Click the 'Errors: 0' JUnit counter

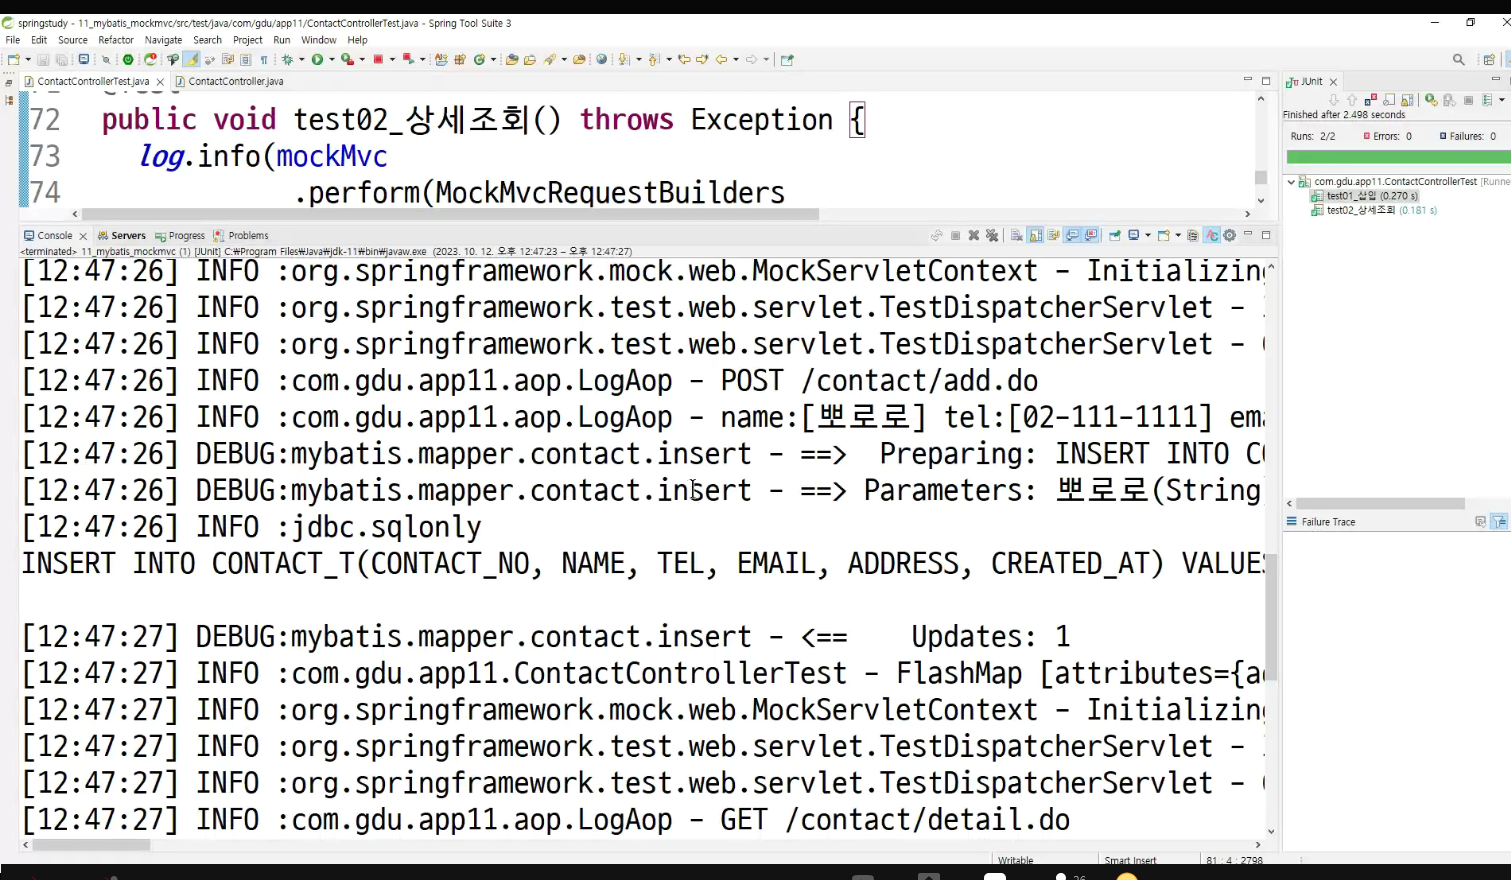pyautogui.click(x=1388, y=136)
